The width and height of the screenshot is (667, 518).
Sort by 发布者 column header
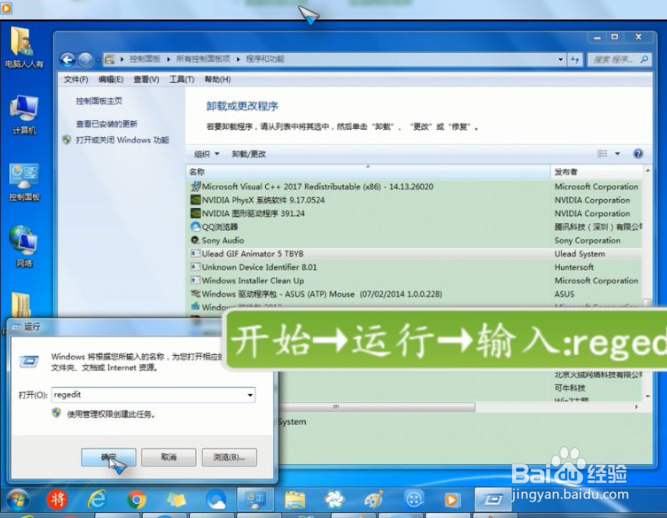pos(597,172)
